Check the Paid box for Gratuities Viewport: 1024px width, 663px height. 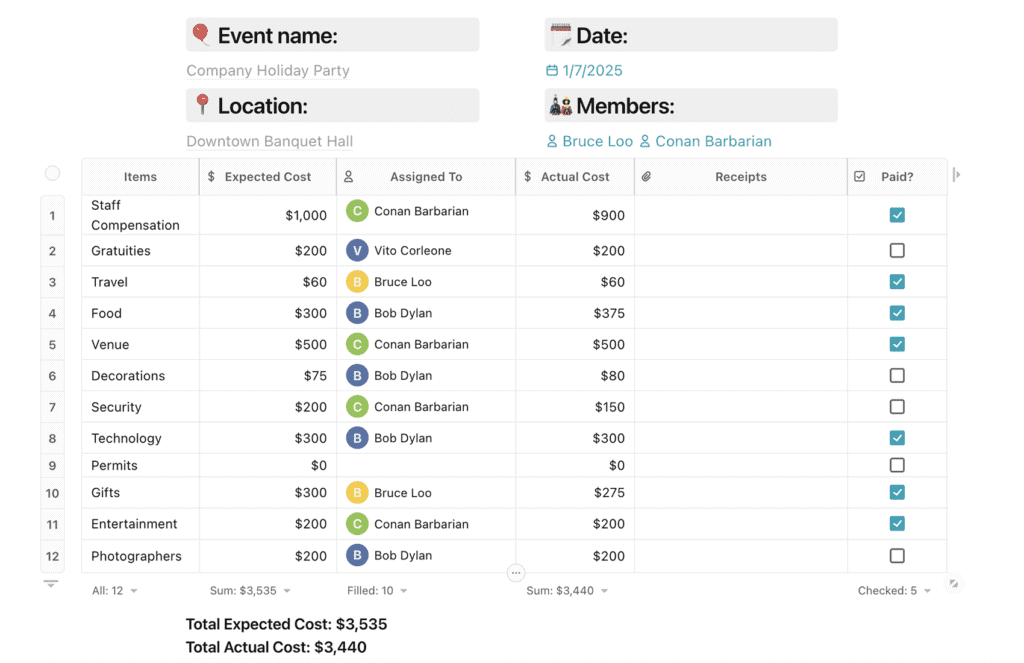pos(897,251)
